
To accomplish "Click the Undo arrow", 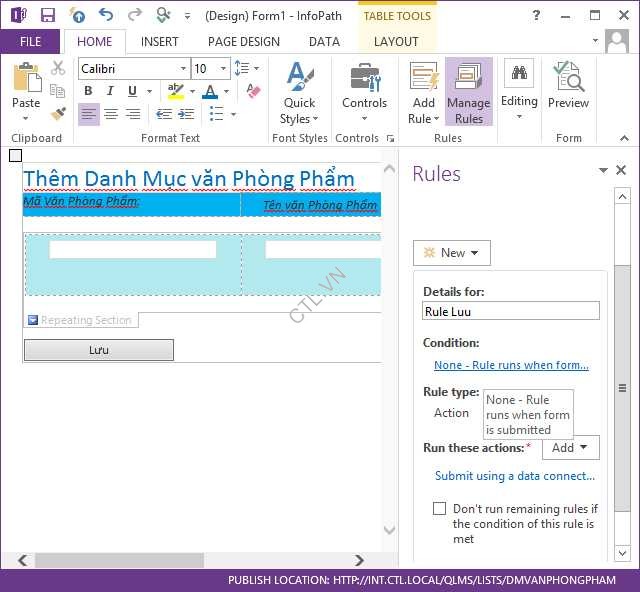I will (106, 15).
